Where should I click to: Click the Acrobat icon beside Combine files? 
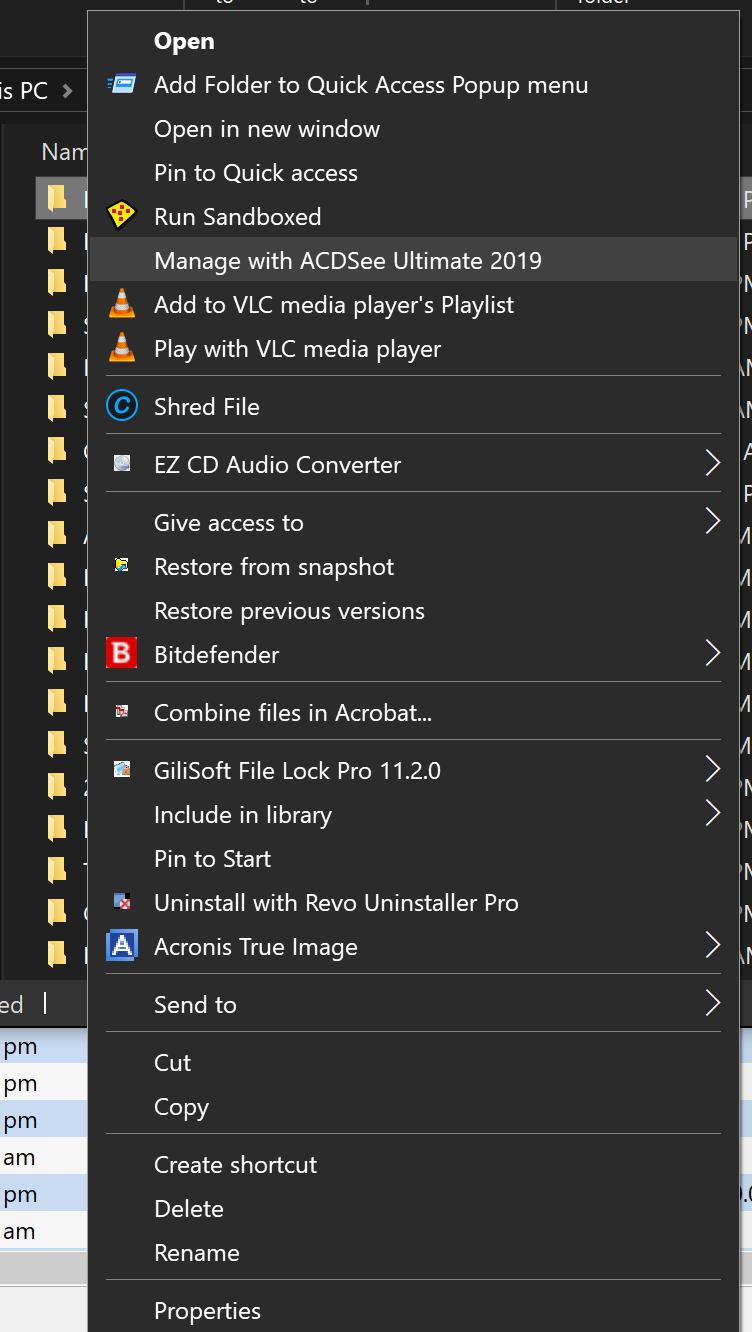pos(122,711)
